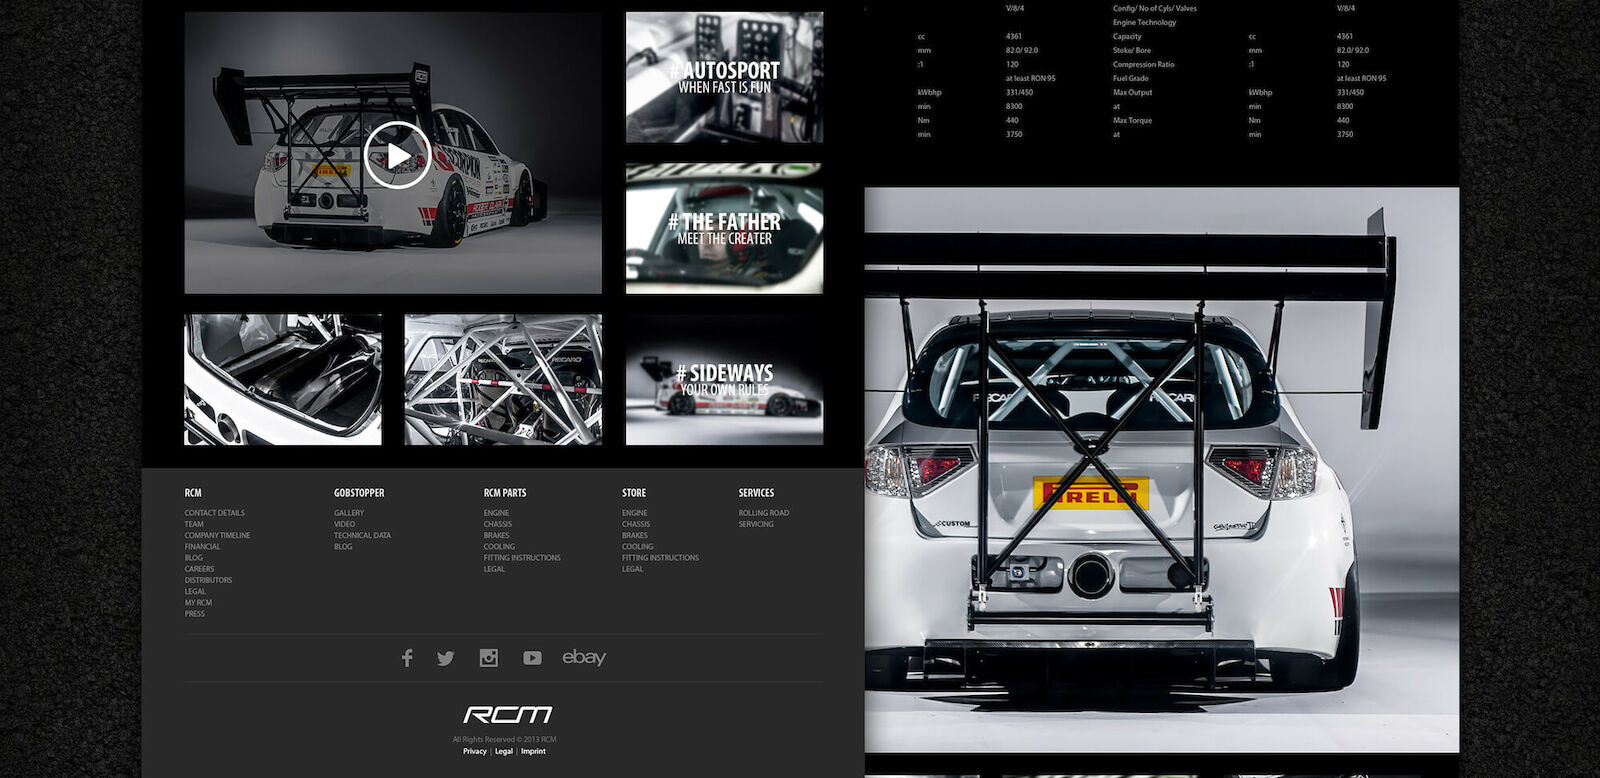Open the YouTube social icon
1600x778 pixels.
(532, 657)
